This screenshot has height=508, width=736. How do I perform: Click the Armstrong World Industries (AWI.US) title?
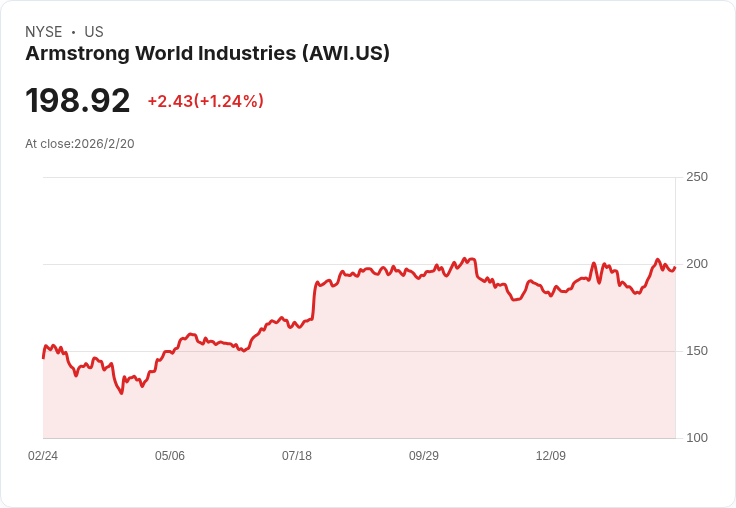coord(207,53)
